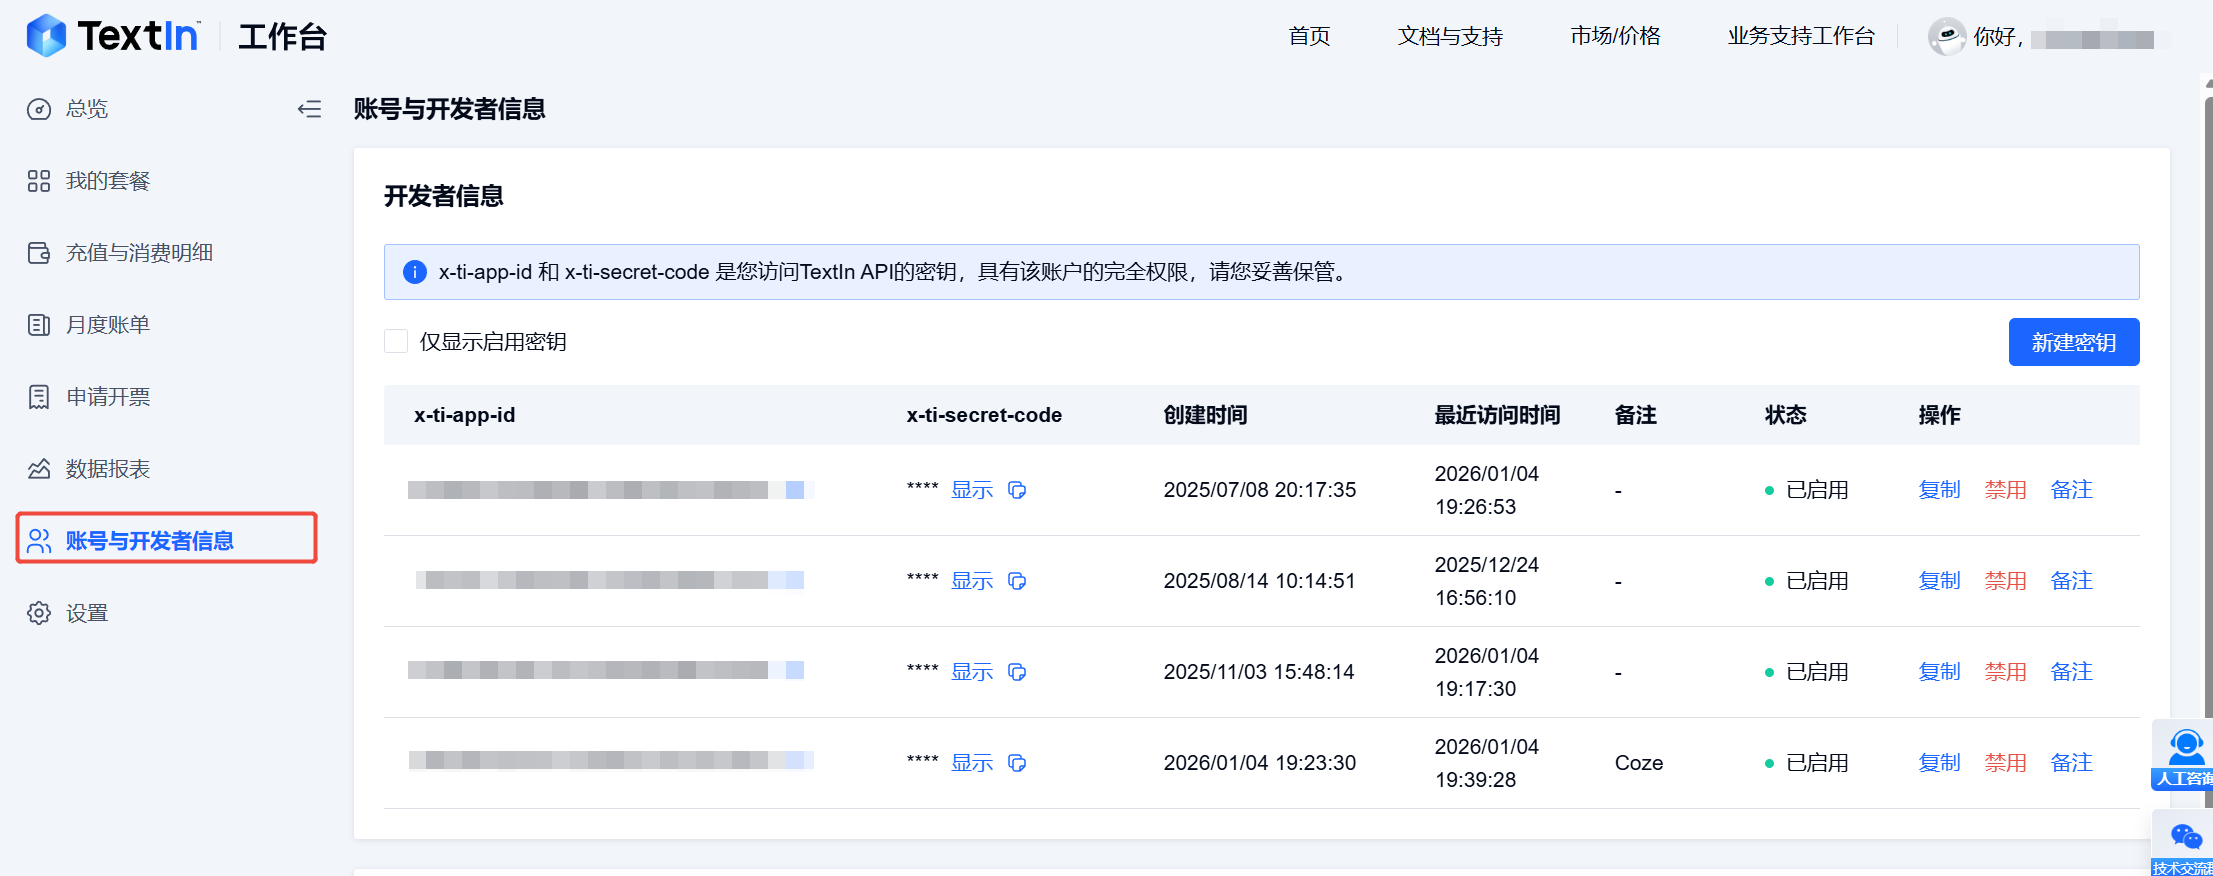Viewport: 2213px width, 876px height.
Task: Open 数据报表 data reports
Action: (x=107, y=469)
